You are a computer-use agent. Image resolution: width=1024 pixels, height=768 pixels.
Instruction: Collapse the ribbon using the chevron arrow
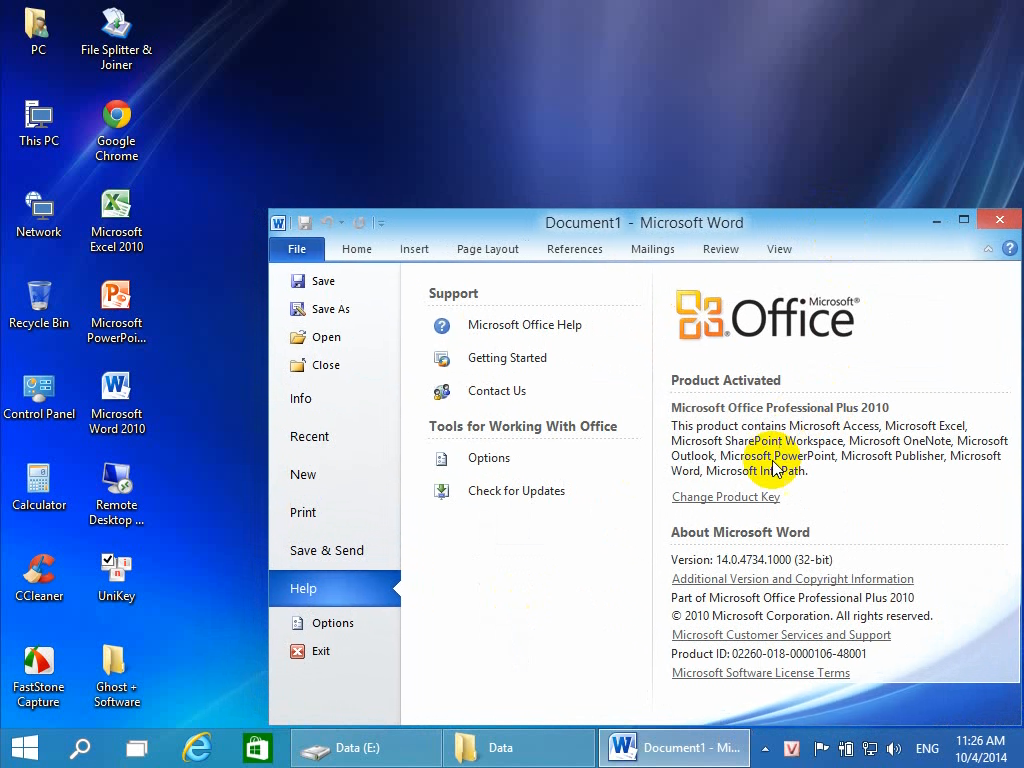(x=988, y=249)
